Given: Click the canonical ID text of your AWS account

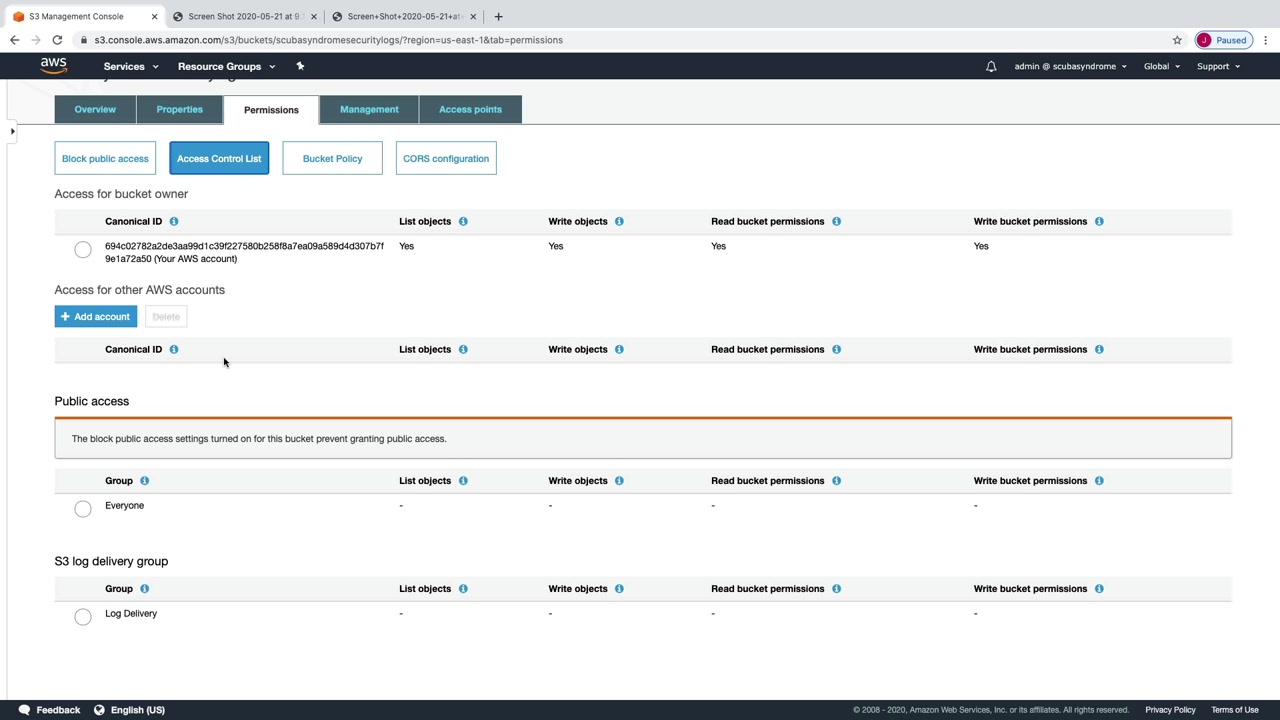Looking at the screenshot, I should pyautogui.click(x=244, y=252).
